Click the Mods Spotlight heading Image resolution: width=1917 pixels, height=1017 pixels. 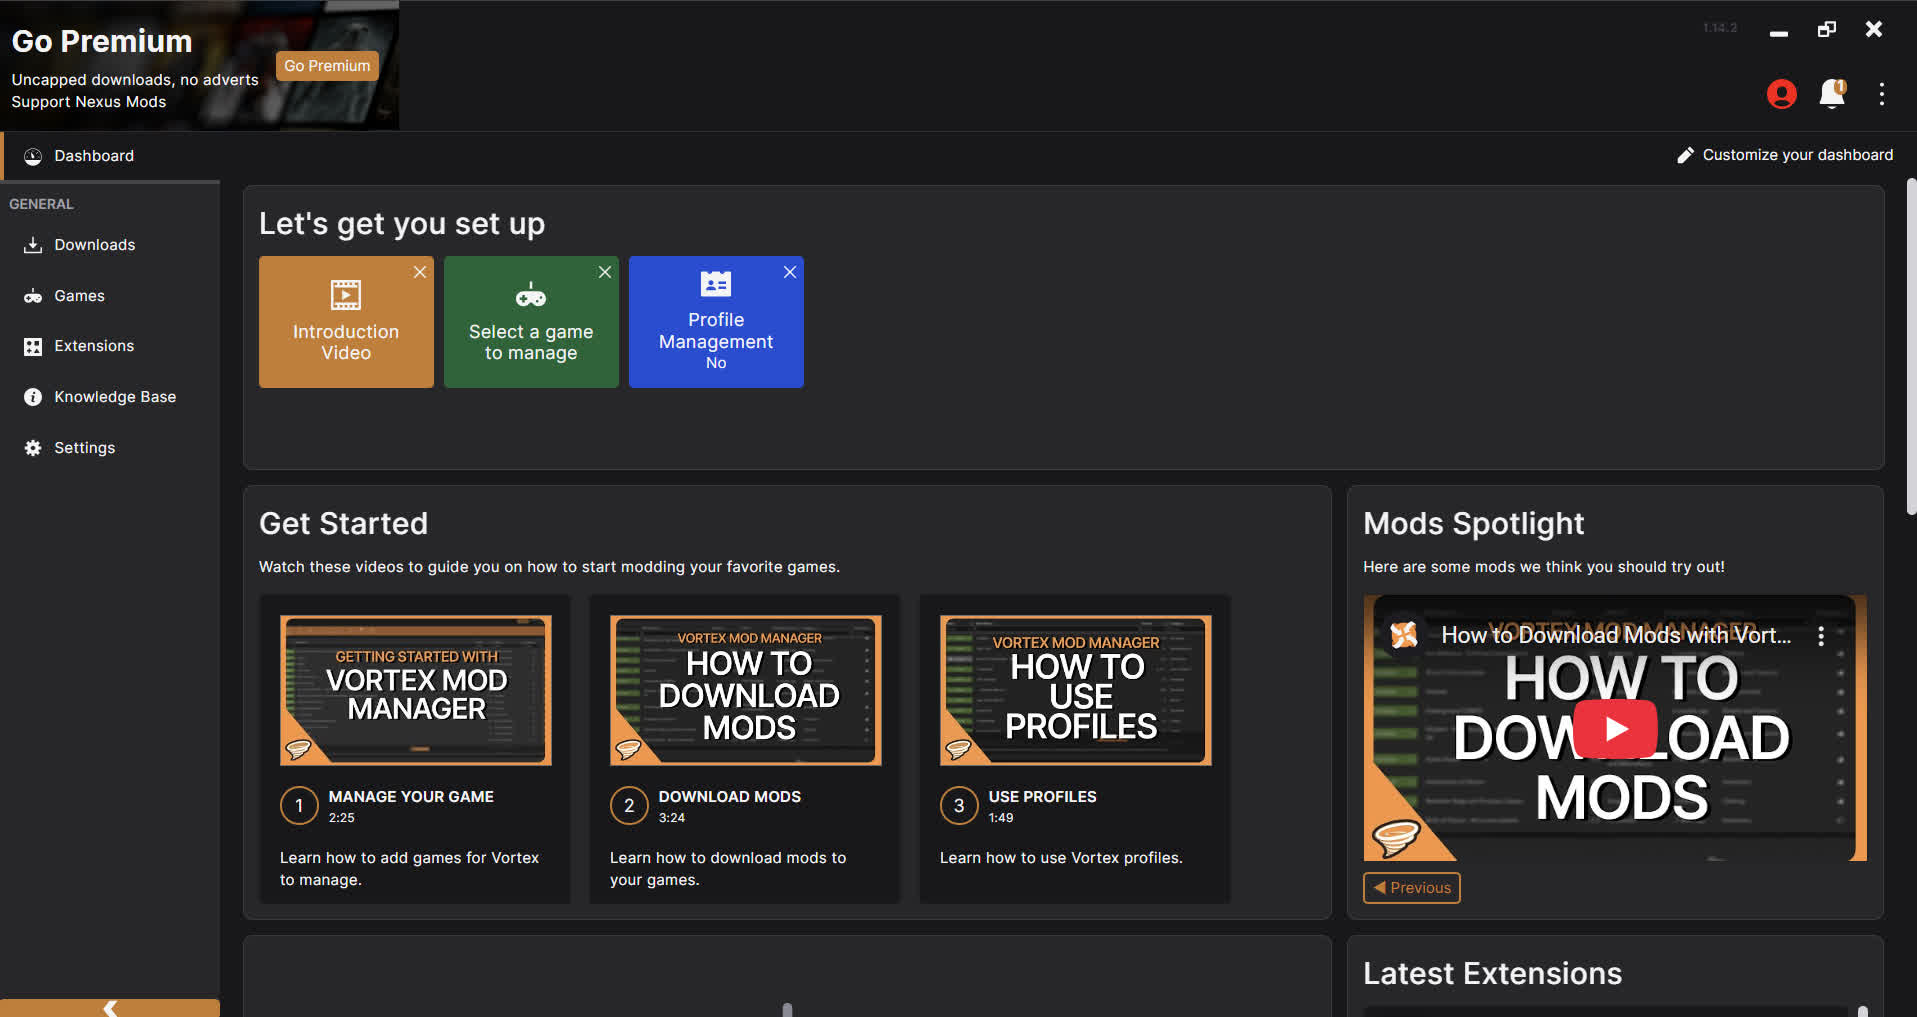[x=1474, y=524]
